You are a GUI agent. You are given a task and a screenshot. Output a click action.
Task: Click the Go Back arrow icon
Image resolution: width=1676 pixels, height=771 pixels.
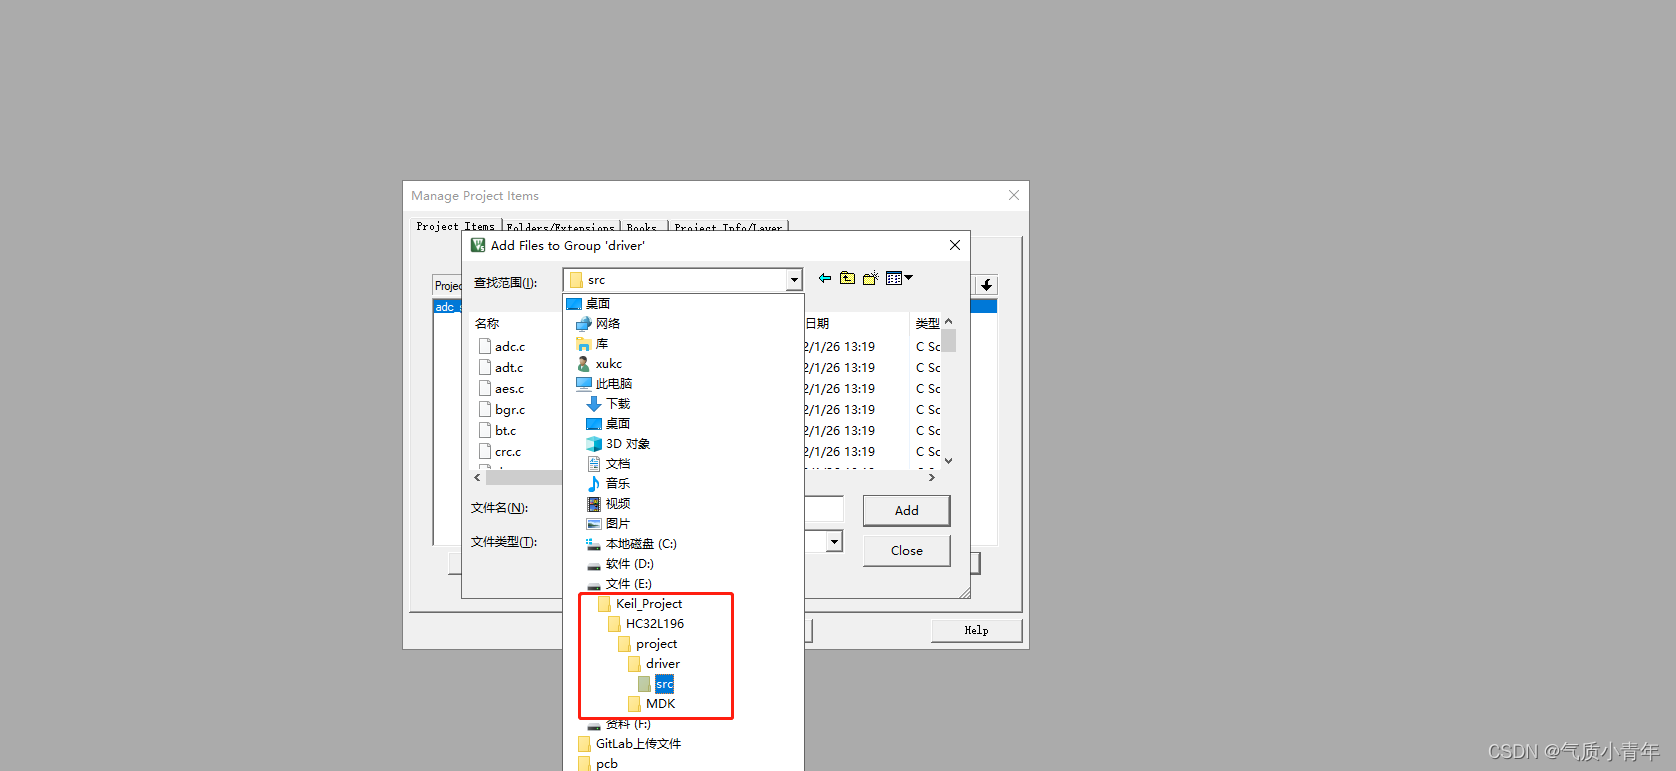click(x=825, y=278)
